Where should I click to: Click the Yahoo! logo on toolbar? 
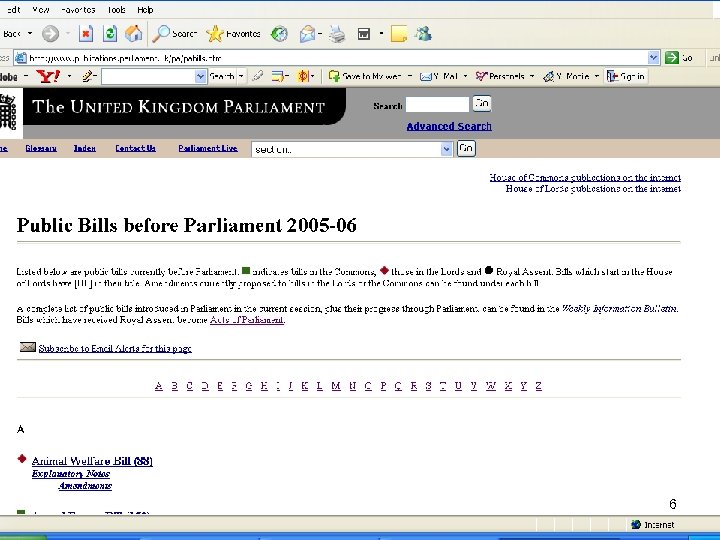click(48, 76)
